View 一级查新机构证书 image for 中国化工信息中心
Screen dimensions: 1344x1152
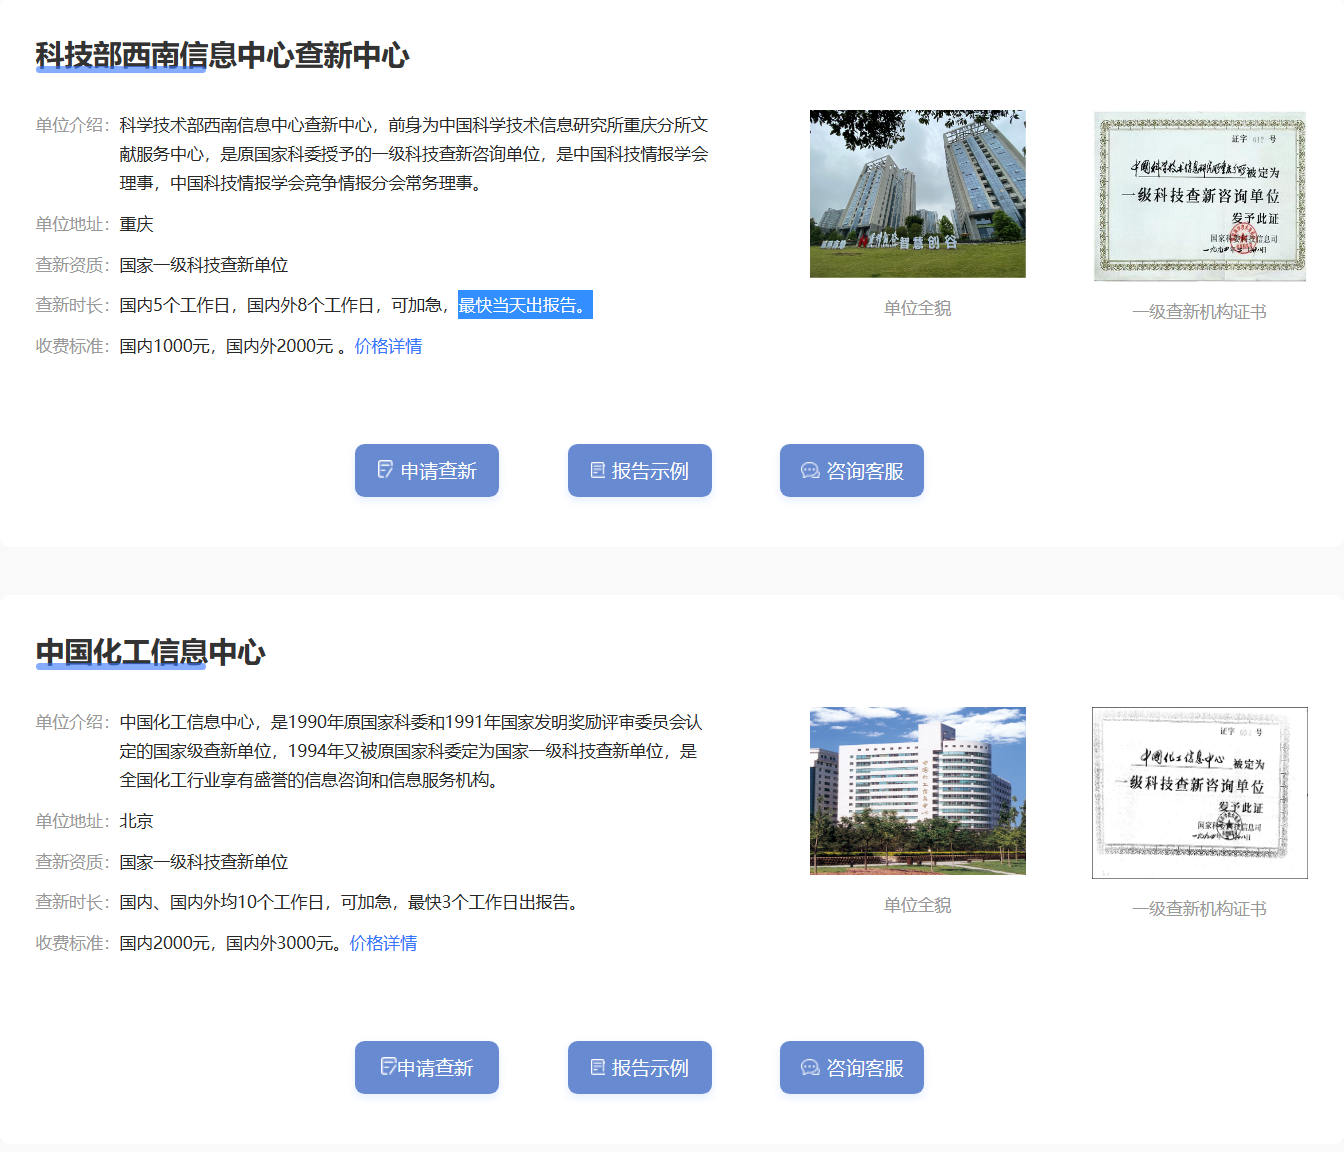[1200, 793]
